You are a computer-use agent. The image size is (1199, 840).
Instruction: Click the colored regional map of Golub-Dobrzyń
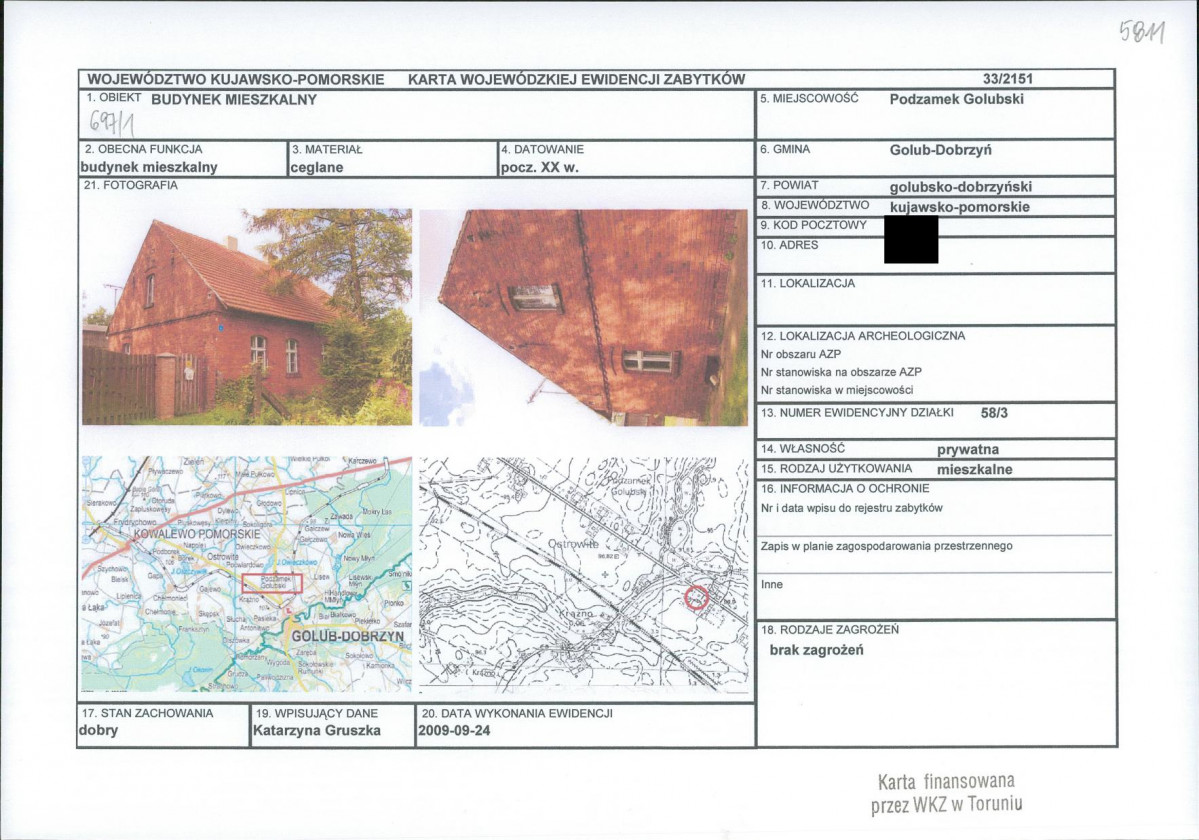[247, 574]
